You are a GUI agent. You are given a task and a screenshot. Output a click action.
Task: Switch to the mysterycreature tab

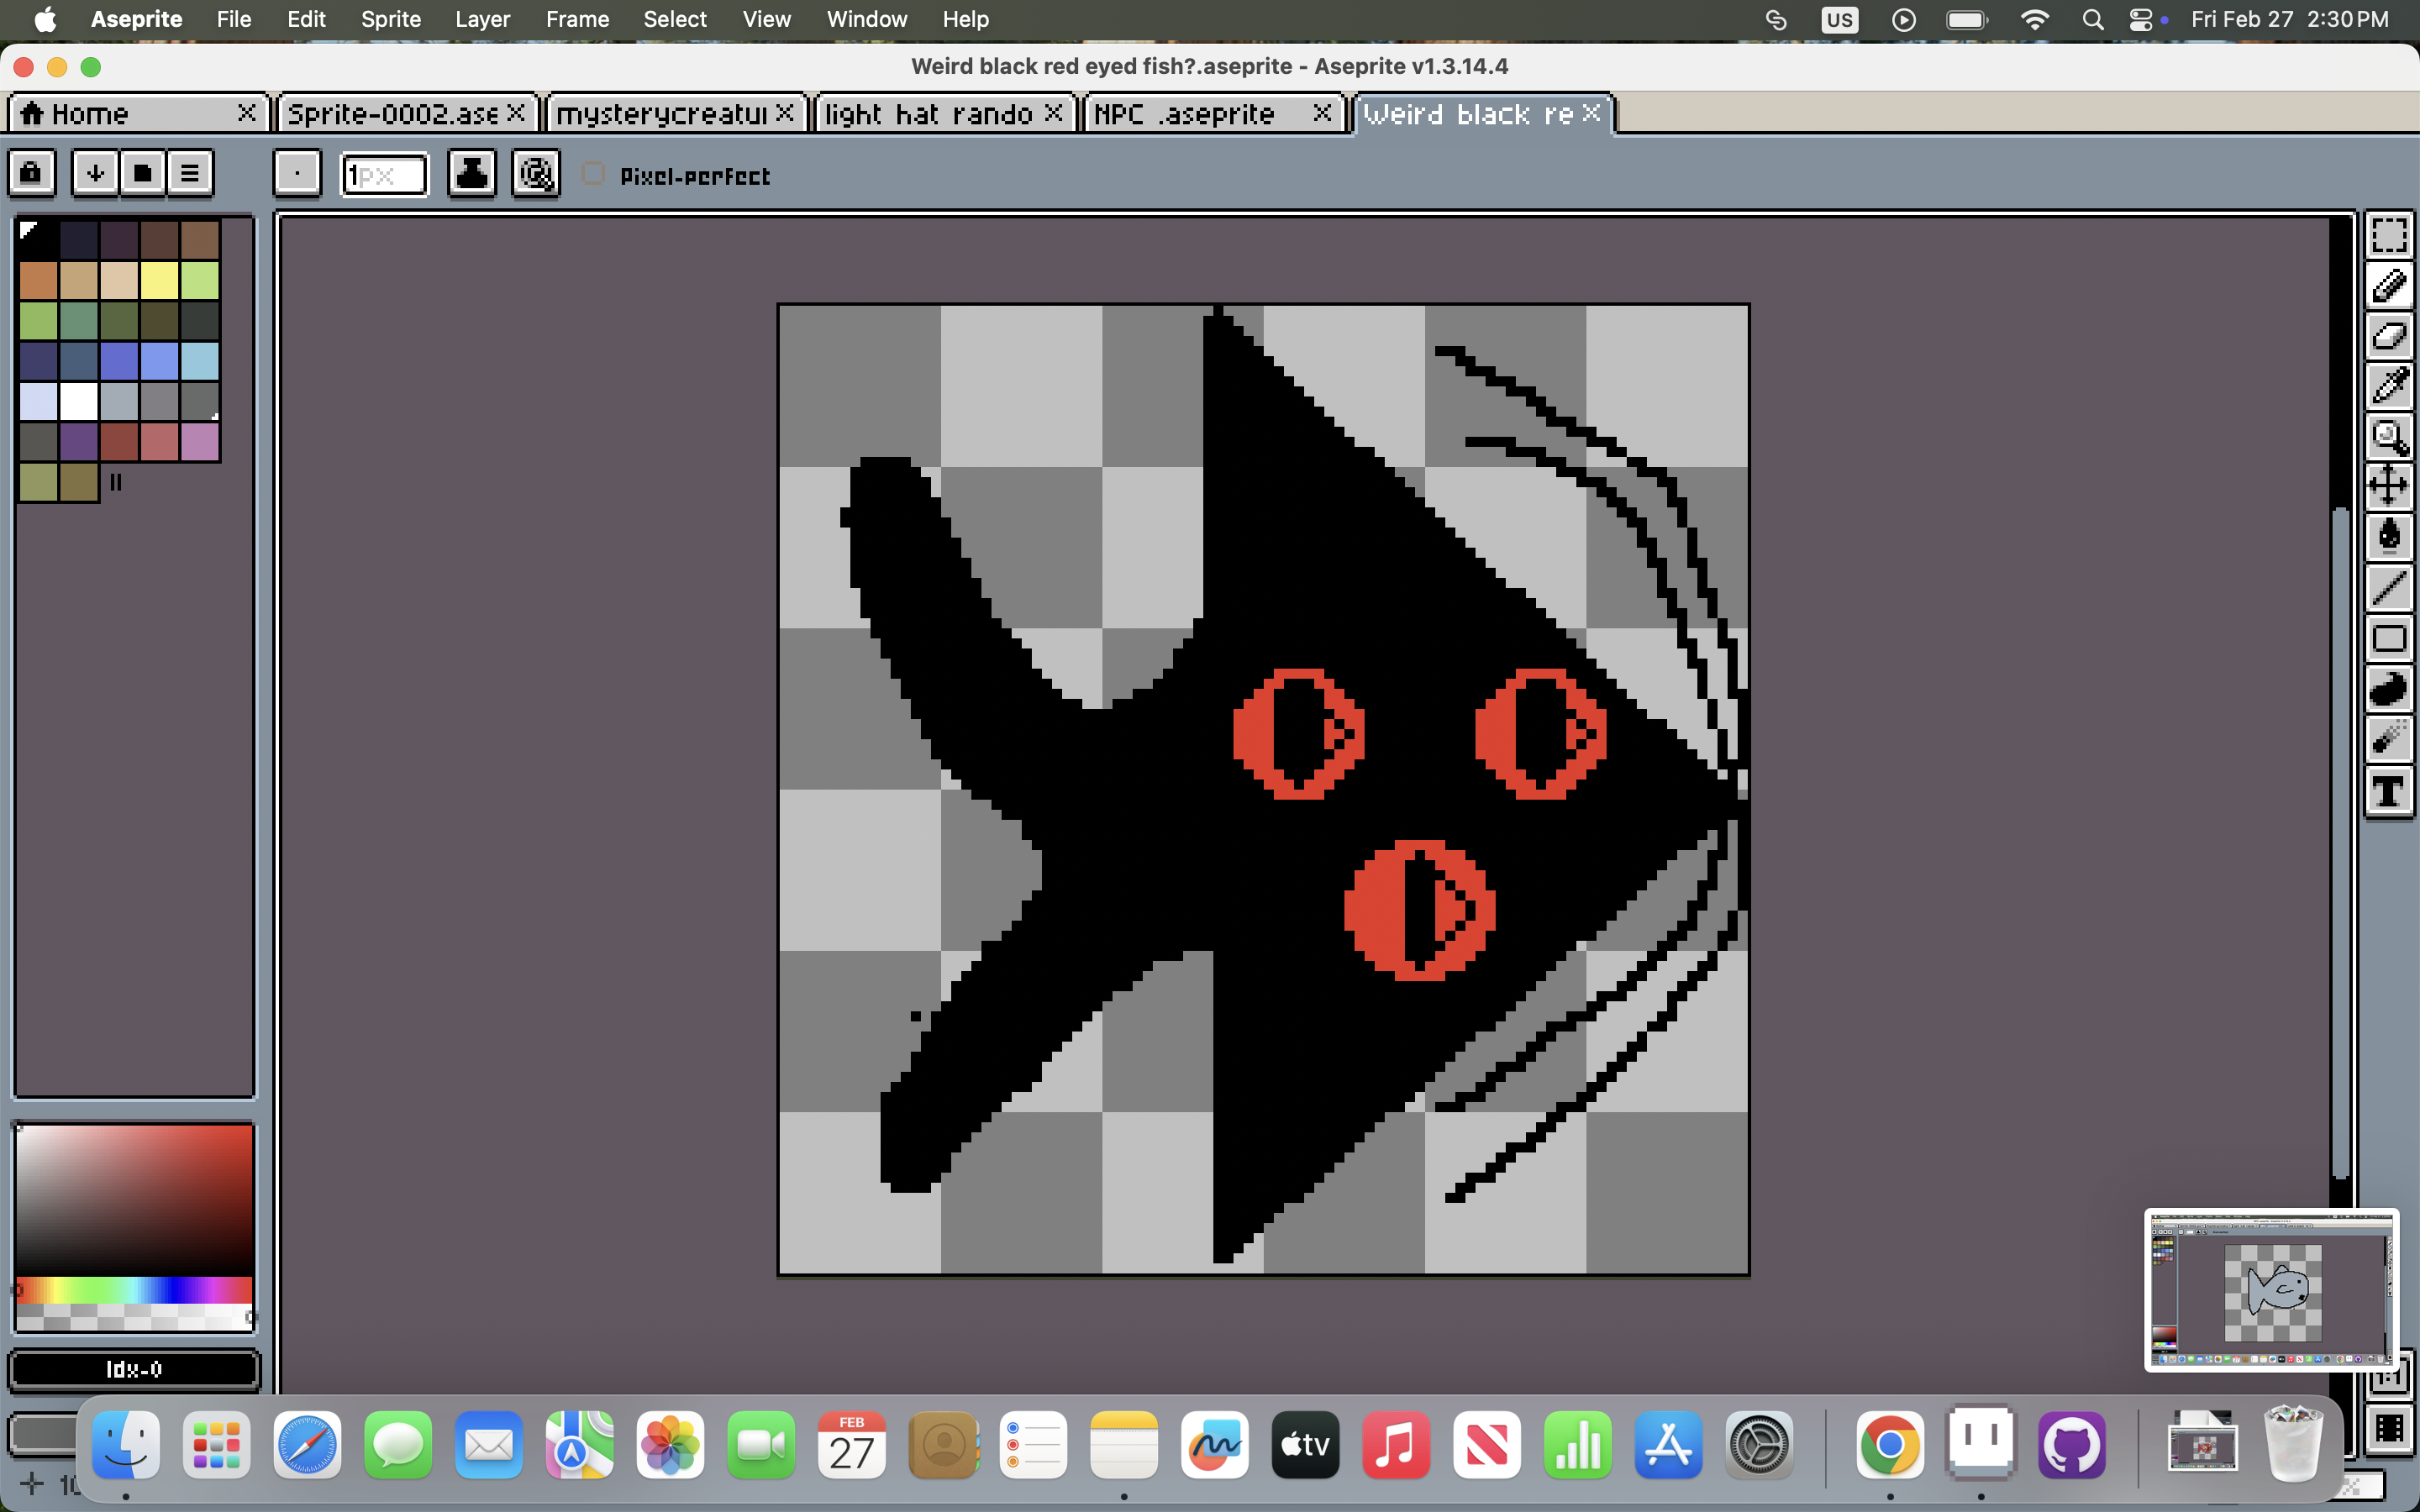675,113
